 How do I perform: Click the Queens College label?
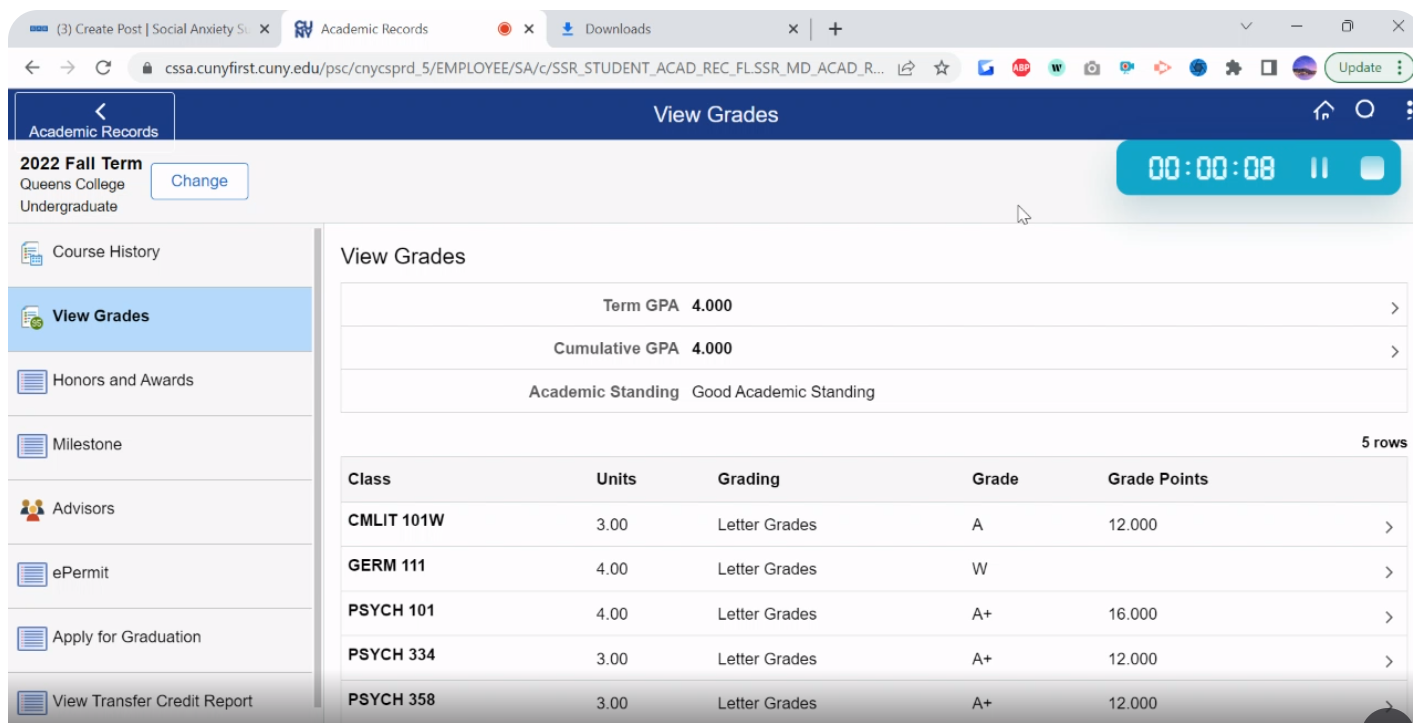tap(73, 185)
